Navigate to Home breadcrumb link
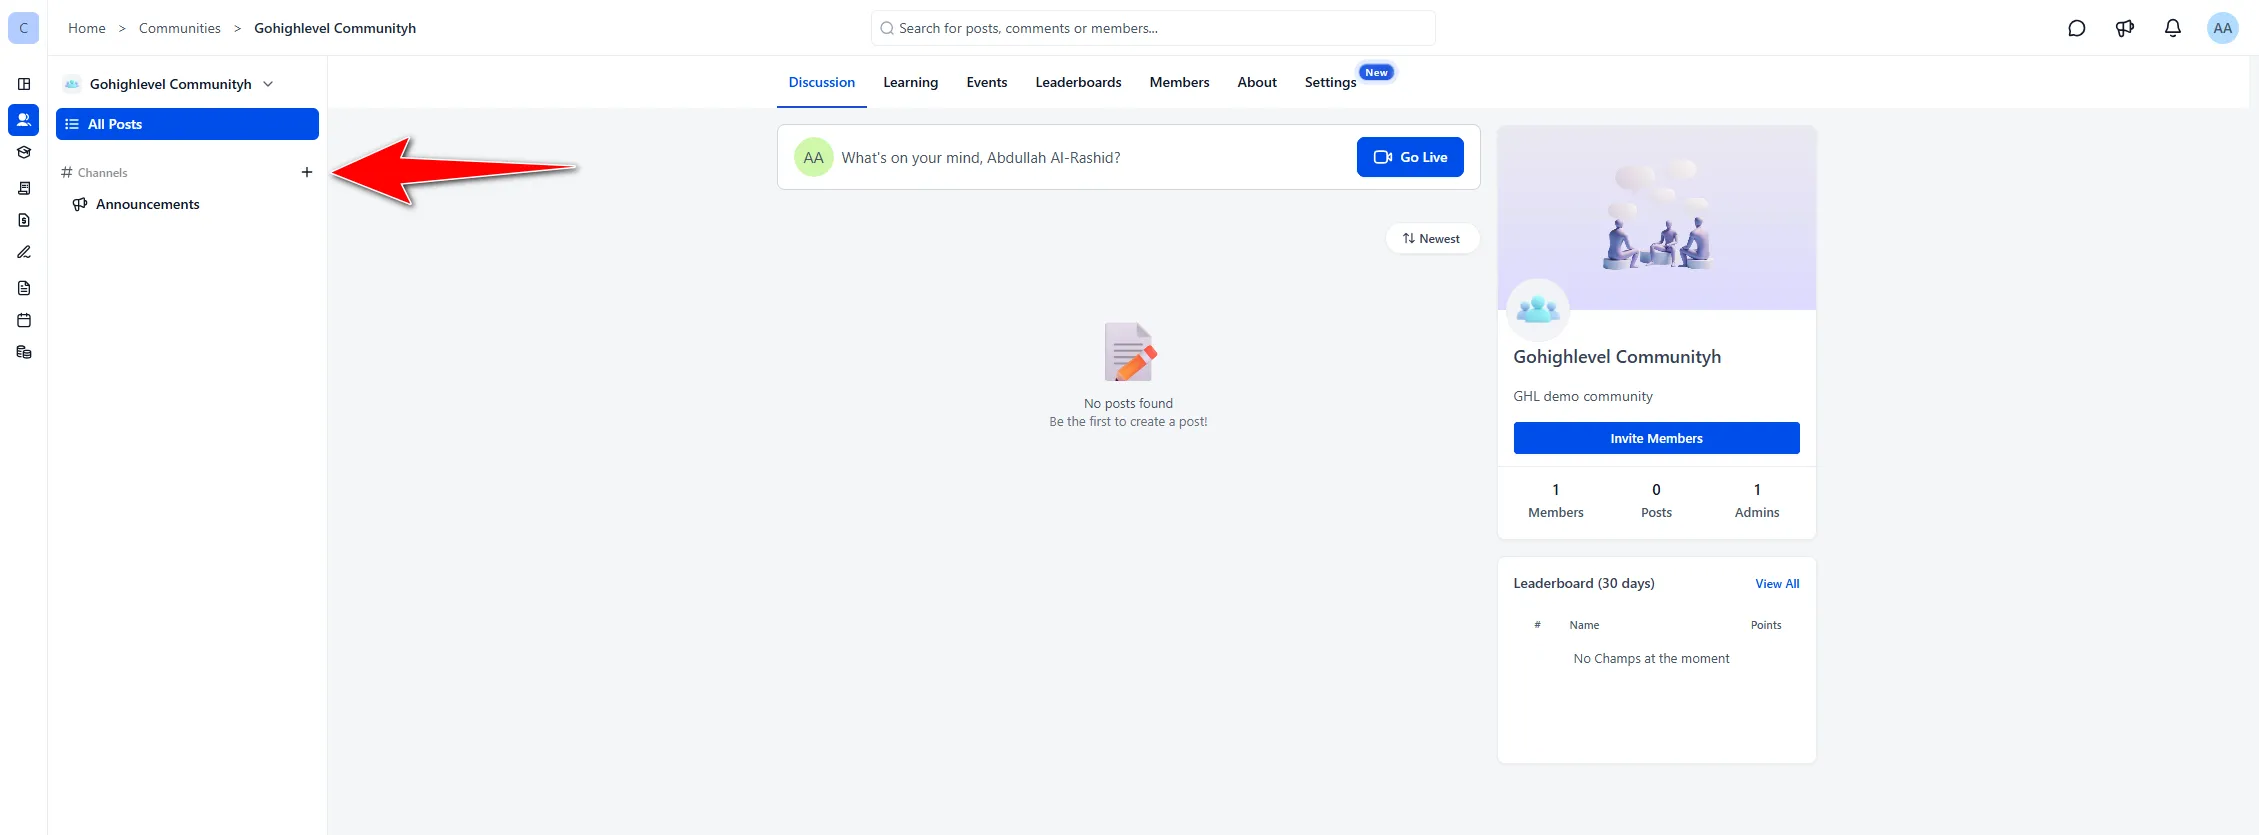 click(87, 28)
